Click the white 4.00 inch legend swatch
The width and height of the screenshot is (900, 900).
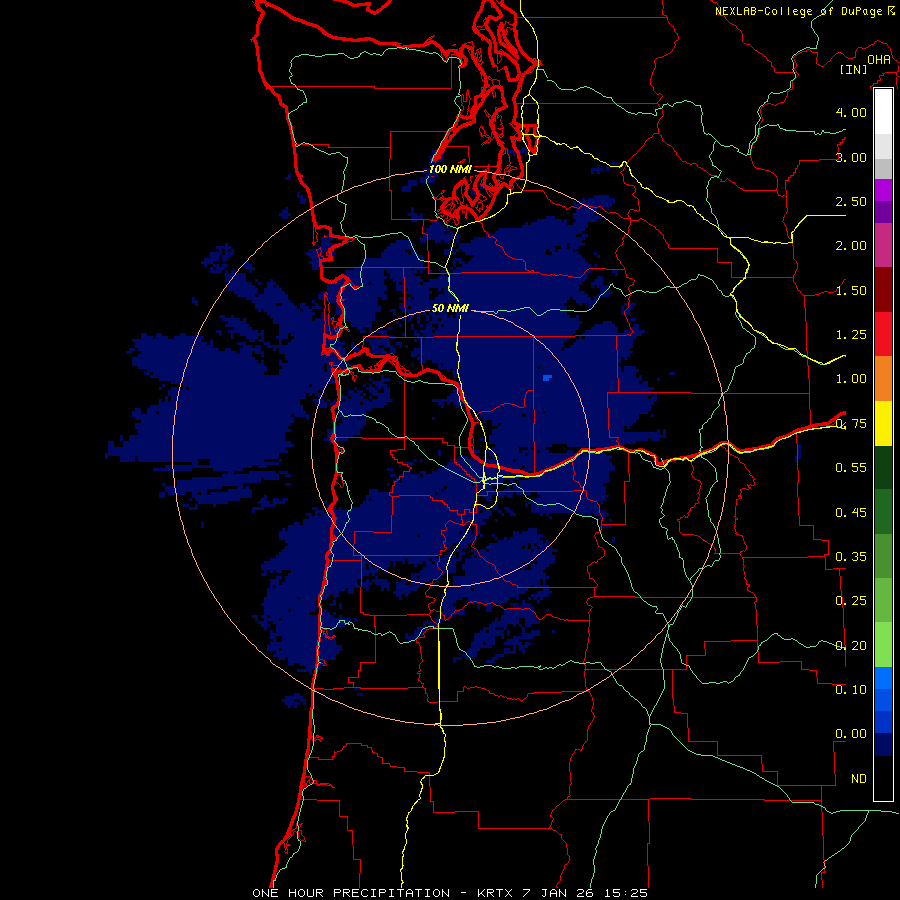[x=883, y=112]
